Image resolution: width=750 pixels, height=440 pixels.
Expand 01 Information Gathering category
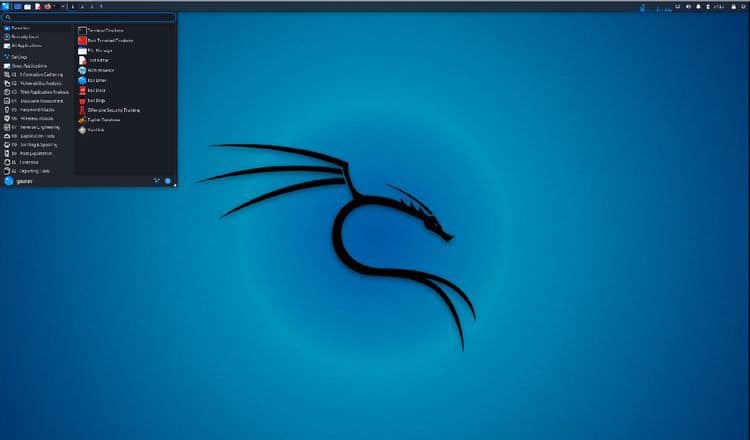click(x=40, y=74)
